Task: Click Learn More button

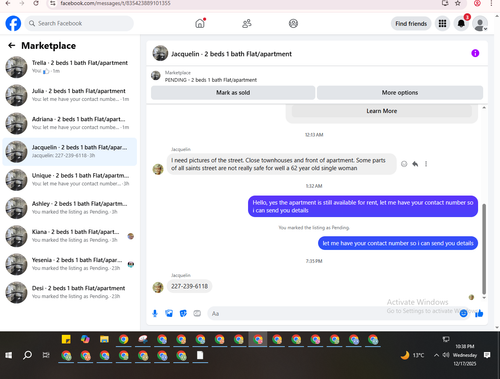Action: (x=382, y=111)
